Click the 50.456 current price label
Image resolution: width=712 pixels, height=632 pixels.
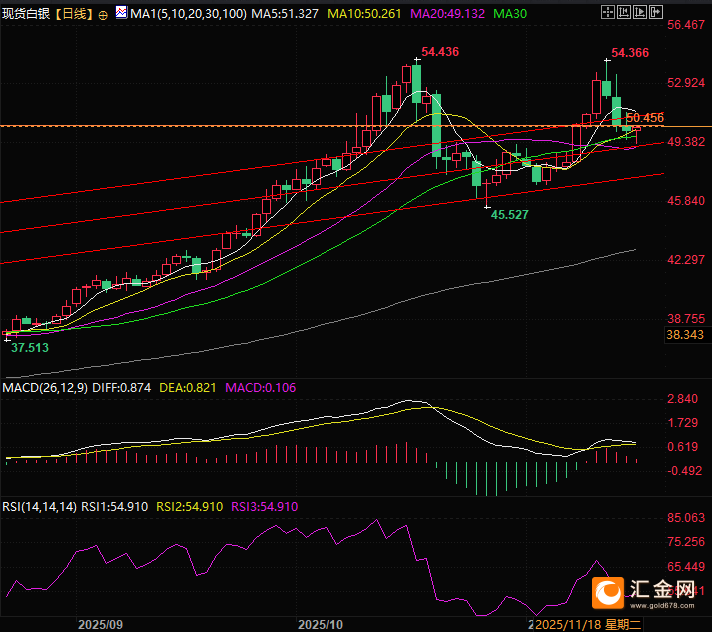tap(645, 118)
